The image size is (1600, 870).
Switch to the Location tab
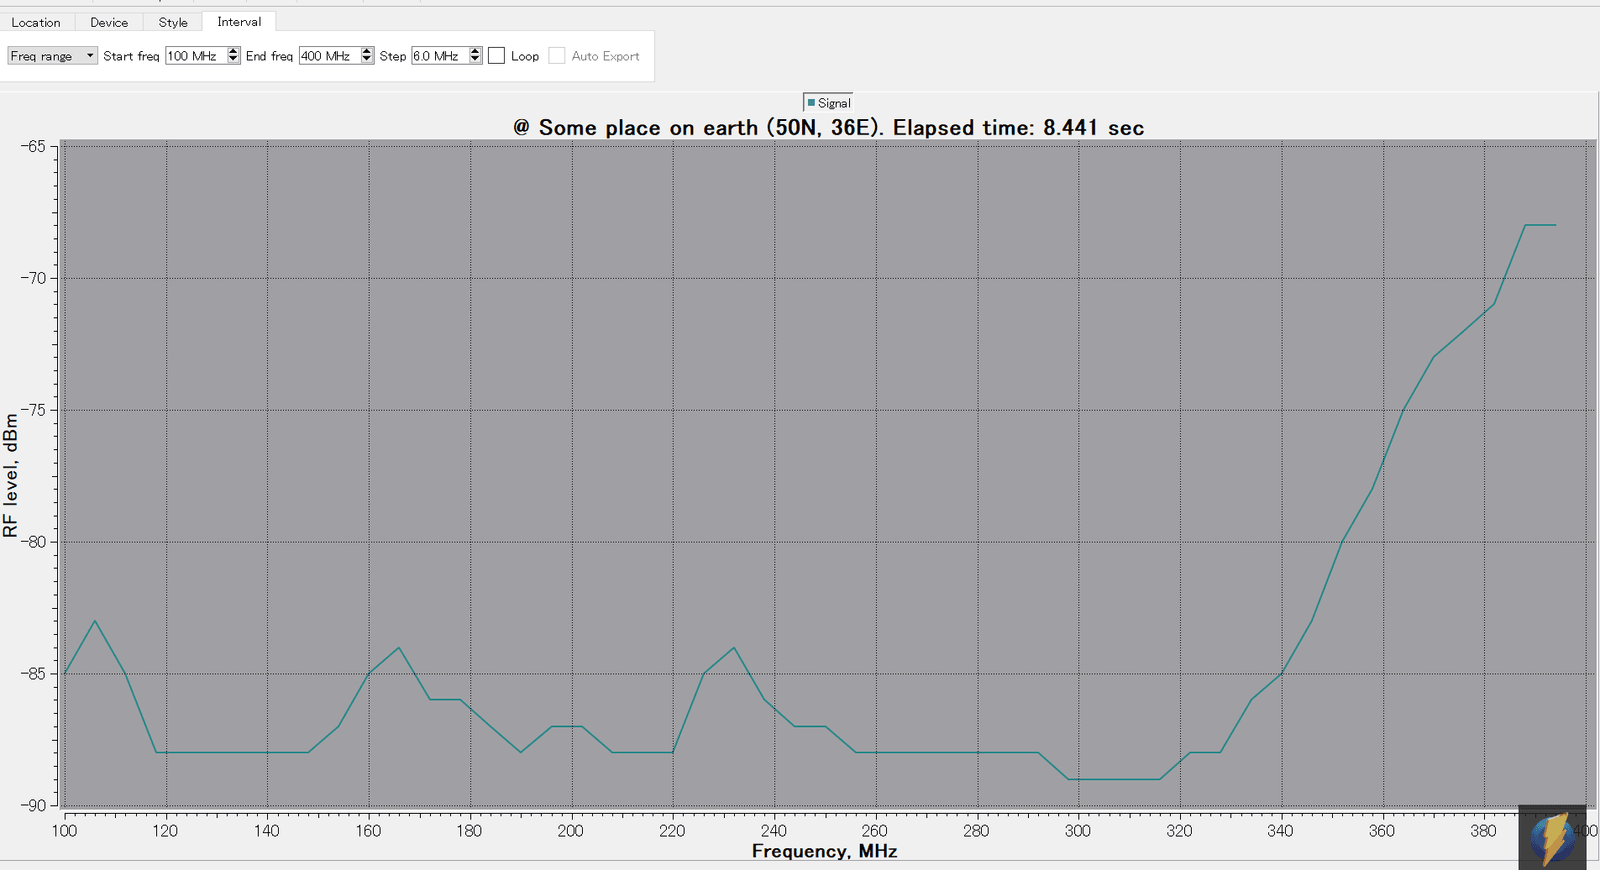pyautogui.click(x=36, y=22)
